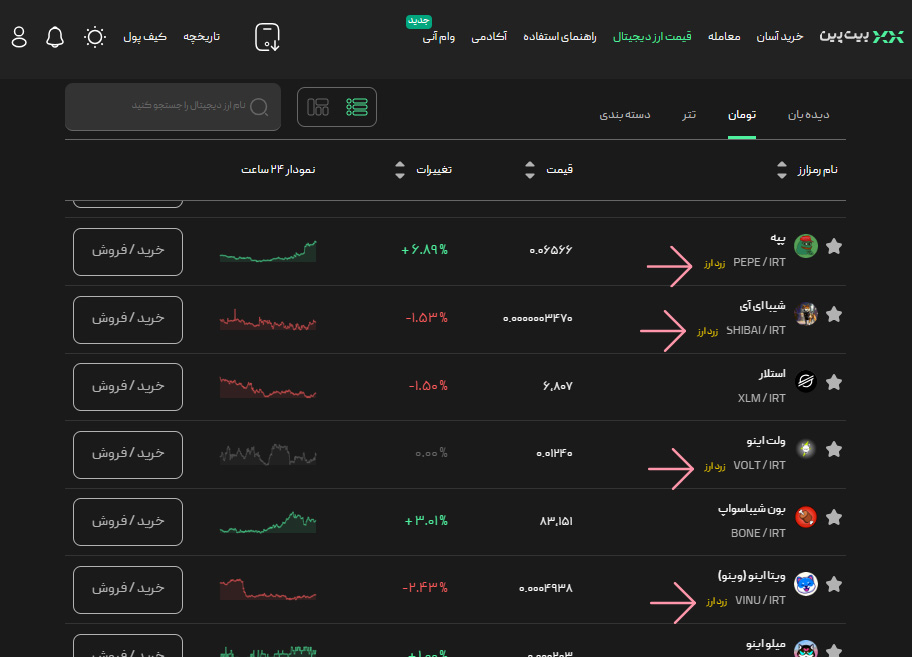Screen dimensions: 912x657
Task: Click the Volt Inu coin logo
Action: [806, 449]
